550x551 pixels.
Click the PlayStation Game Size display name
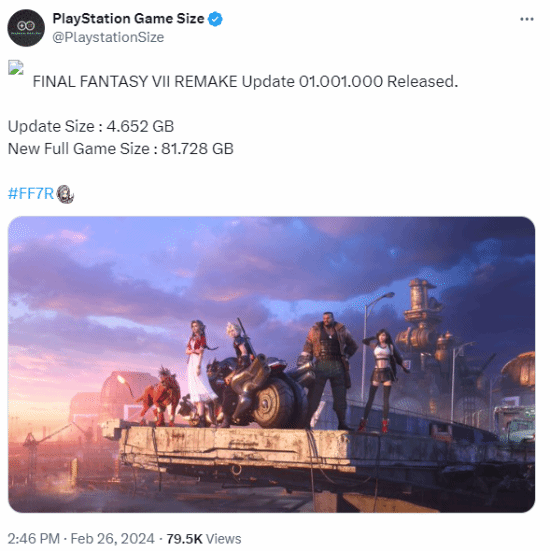[x=128, y=18]
